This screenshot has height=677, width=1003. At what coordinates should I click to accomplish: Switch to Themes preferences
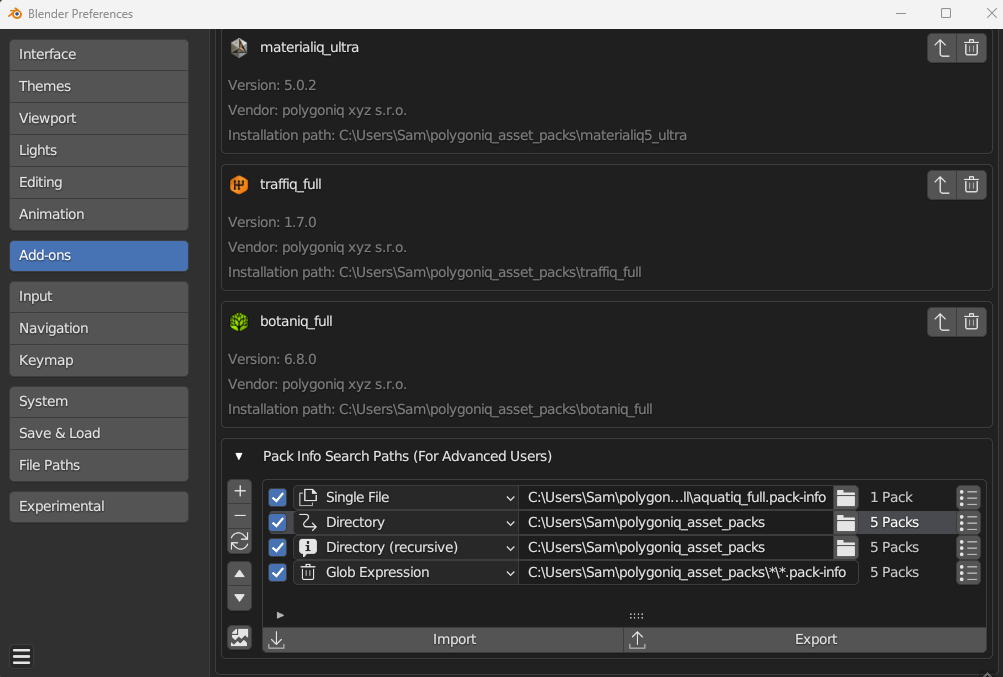coord(99,86)
